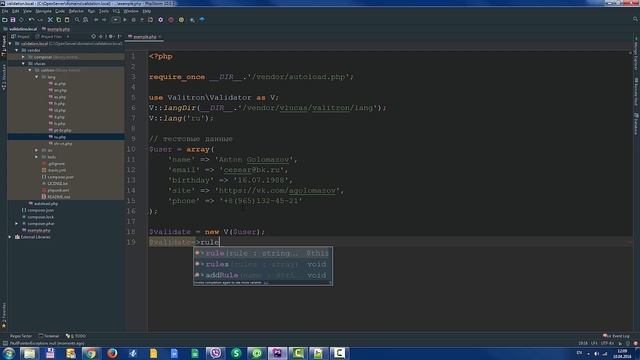
Task: Click the search everywhere icon at top right
Action: (635, 19)
